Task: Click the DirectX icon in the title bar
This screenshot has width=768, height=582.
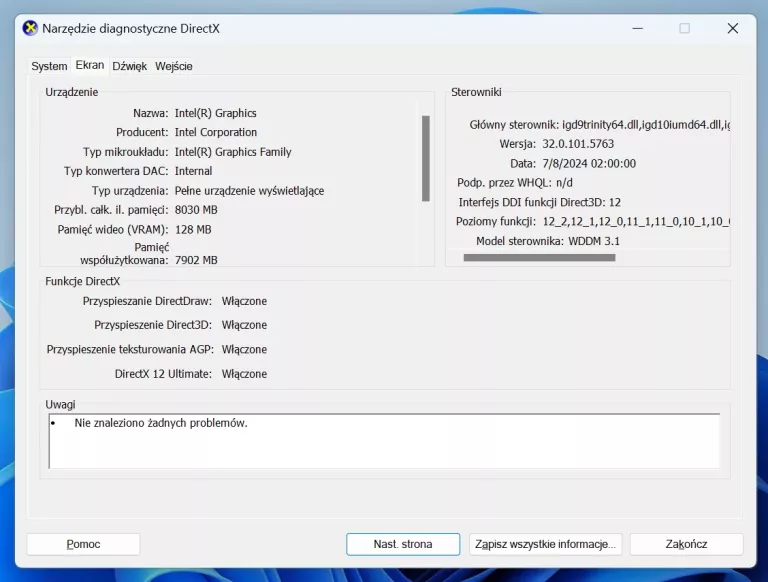Action: tap(30, 28)
